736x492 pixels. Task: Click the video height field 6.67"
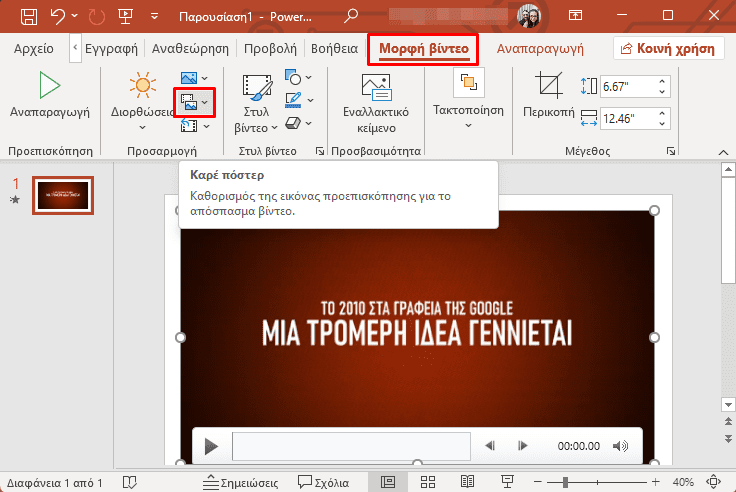pyautogui.click(x=628, y=86)
